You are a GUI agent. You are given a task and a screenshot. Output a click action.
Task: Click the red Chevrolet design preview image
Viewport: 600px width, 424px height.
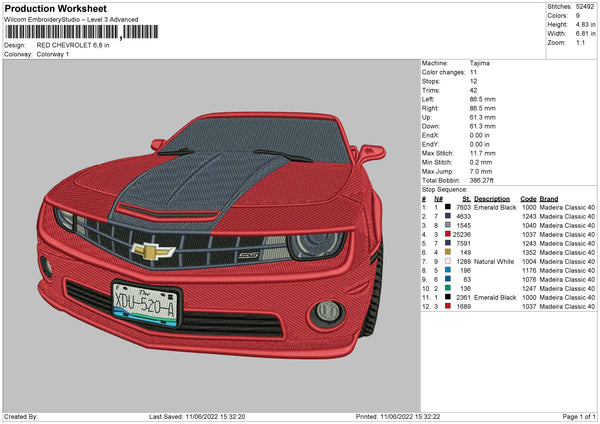pos(211,235)
